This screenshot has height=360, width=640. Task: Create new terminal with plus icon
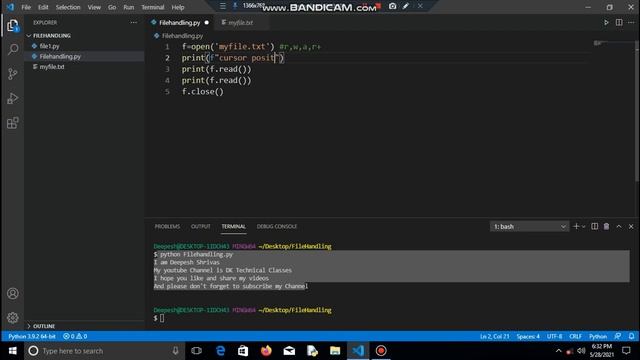576,226
